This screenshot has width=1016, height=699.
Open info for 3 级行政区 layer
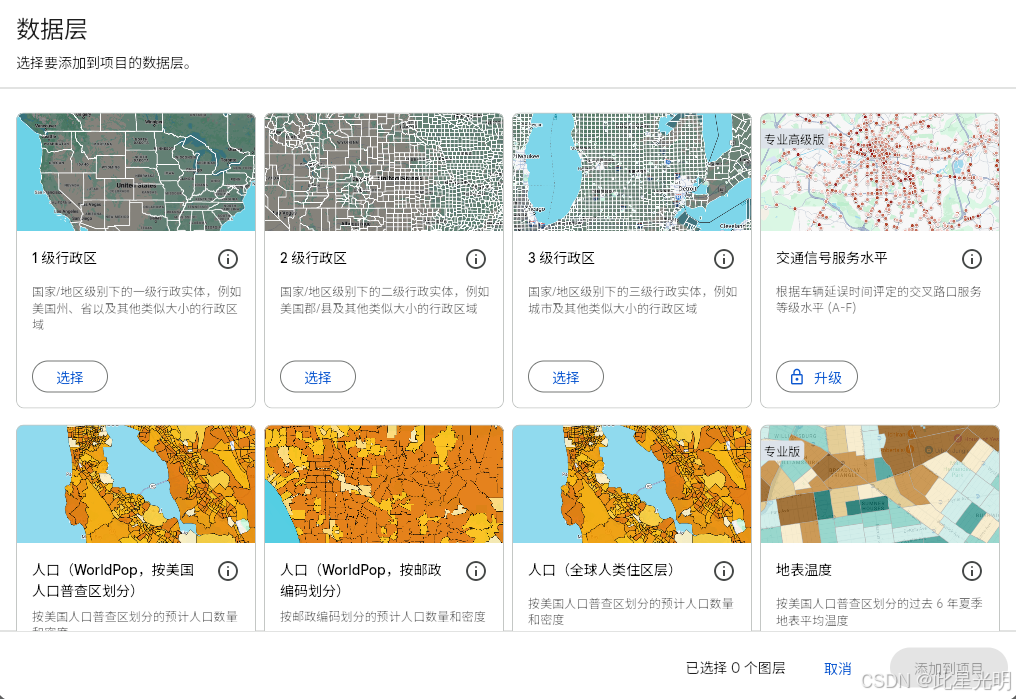724,259
